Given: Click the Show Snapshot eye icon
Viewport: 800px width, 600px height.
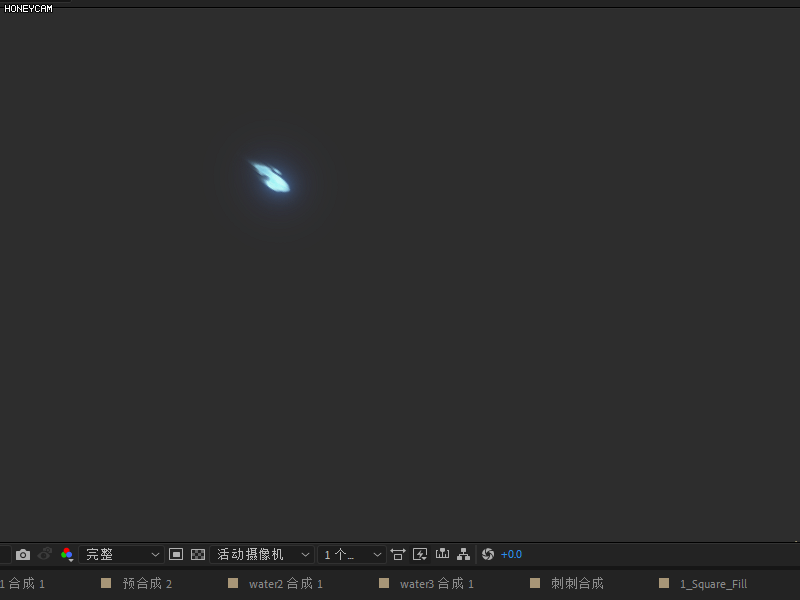Looking at the screenshot, I should tap(45, 554).
